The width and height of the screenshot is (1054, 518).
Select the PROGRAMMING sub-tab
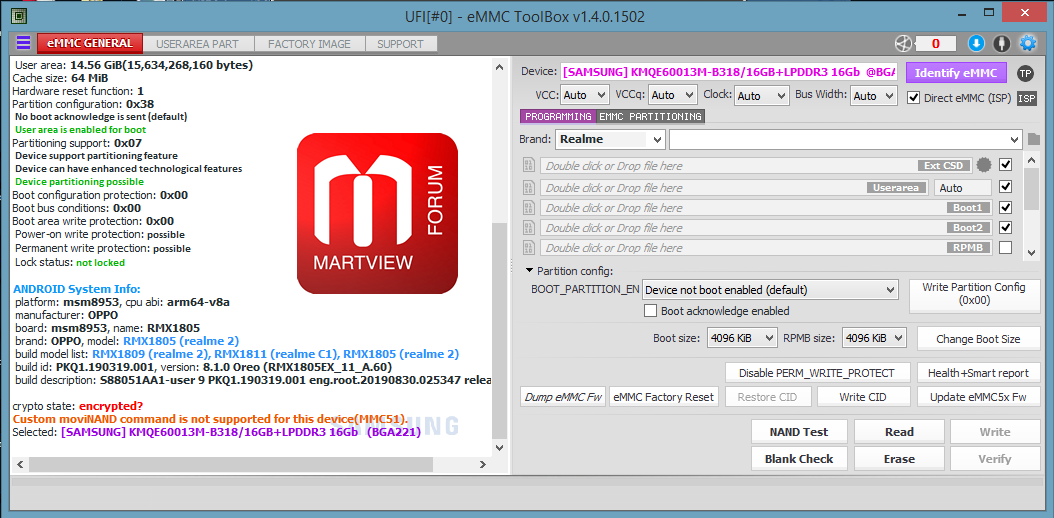tap(558, 116)
